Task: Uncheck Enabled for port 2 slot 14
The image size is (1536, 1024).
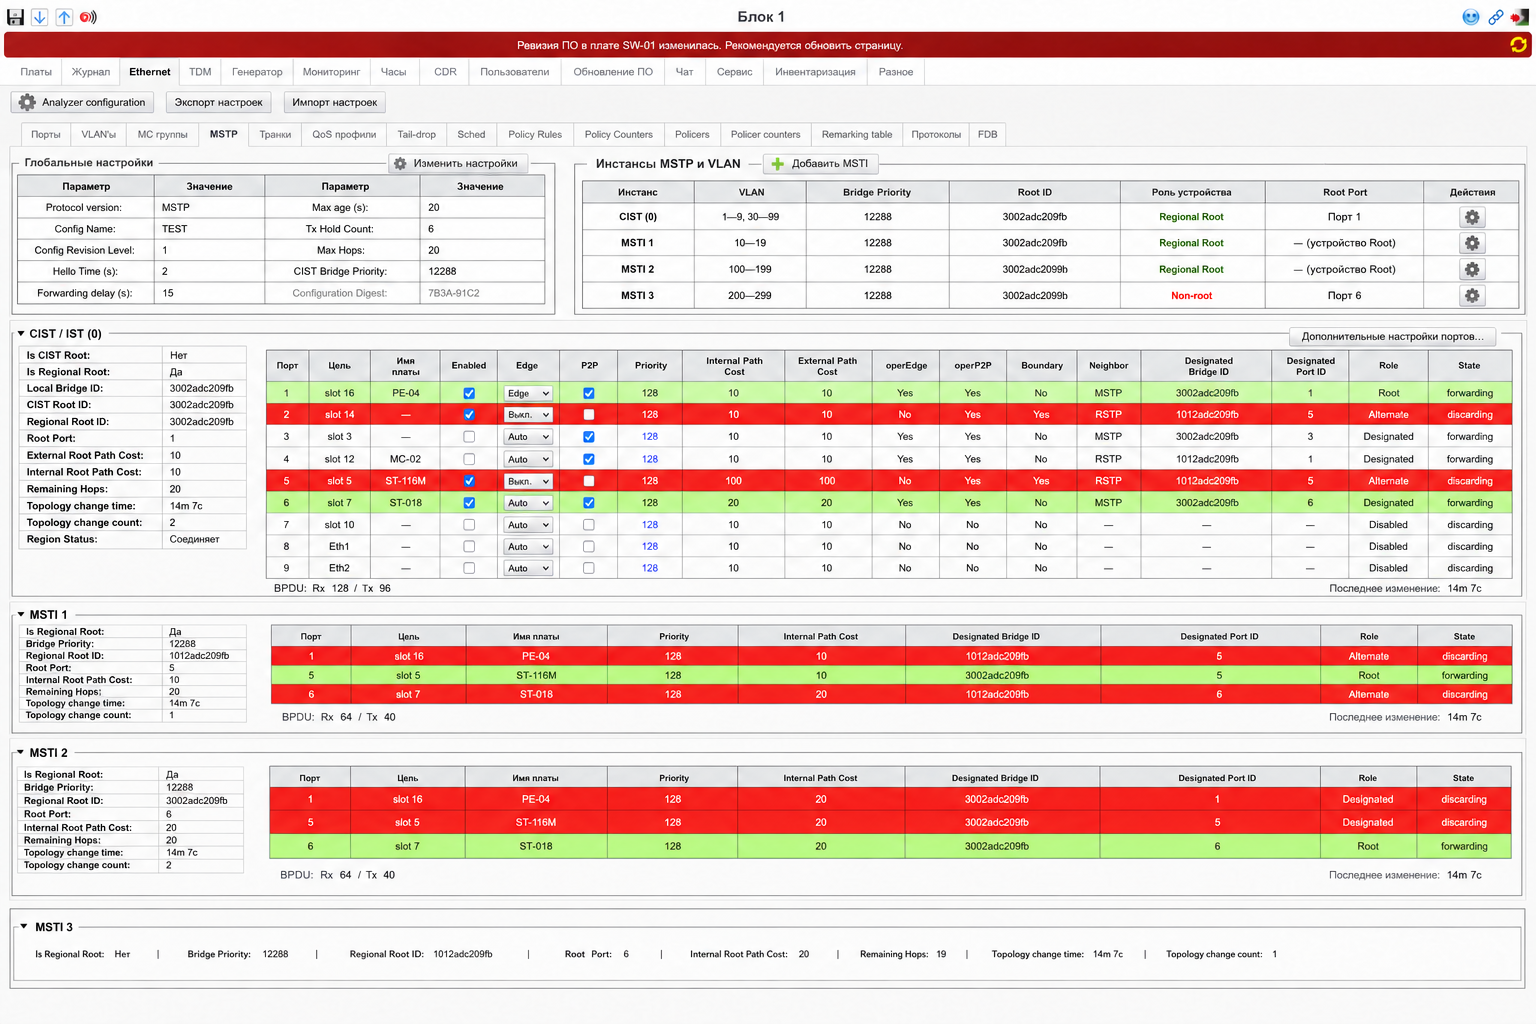Action: 469,414
